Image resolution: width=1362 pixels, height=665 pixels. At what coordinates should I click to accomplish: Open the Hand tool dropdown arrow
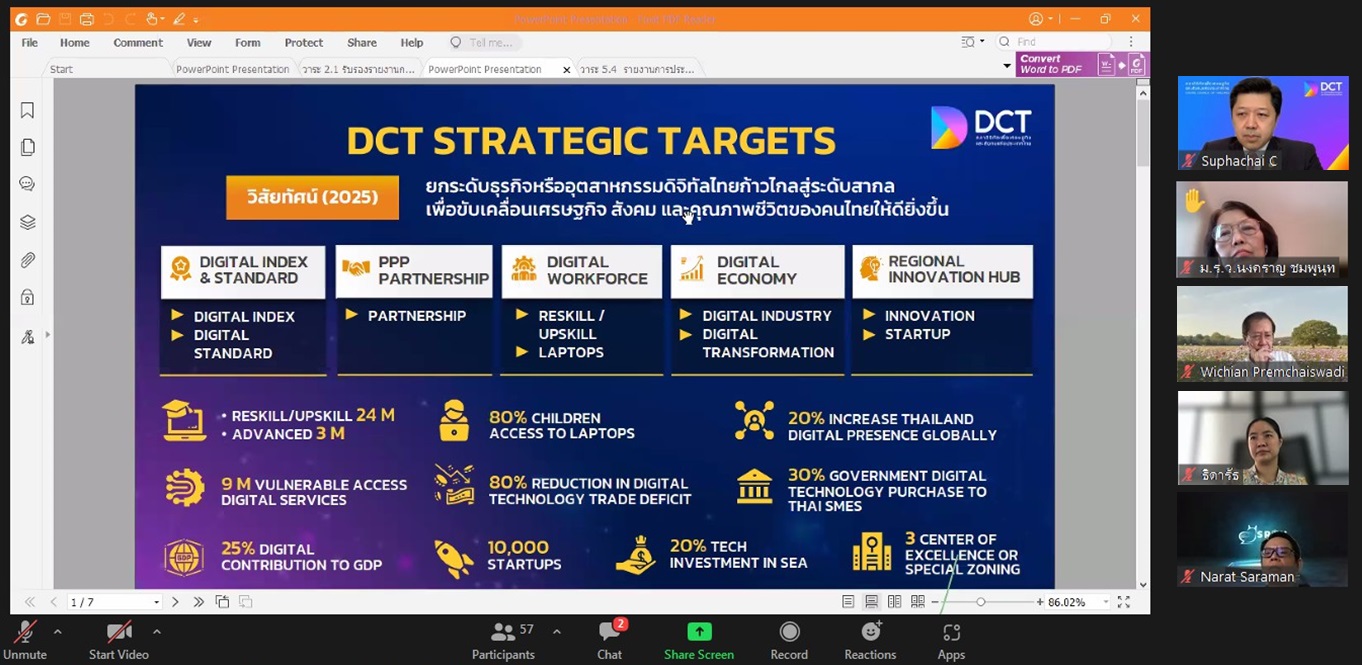163,19
